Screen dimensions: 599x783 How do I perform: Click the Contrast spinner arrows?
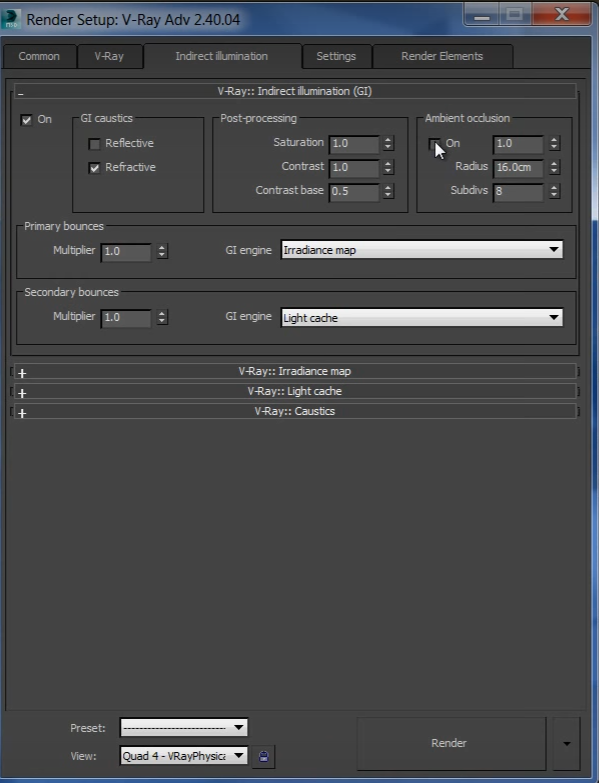388,168
